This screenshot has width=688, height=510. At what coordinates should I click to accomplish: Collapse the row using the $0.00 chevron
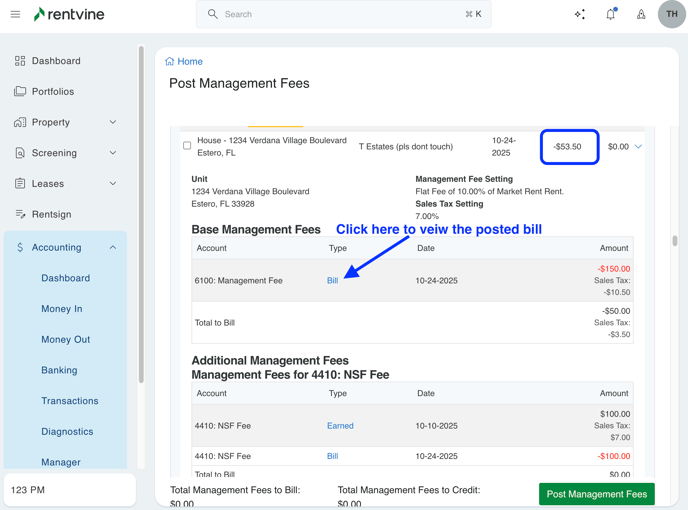[638, 147]
